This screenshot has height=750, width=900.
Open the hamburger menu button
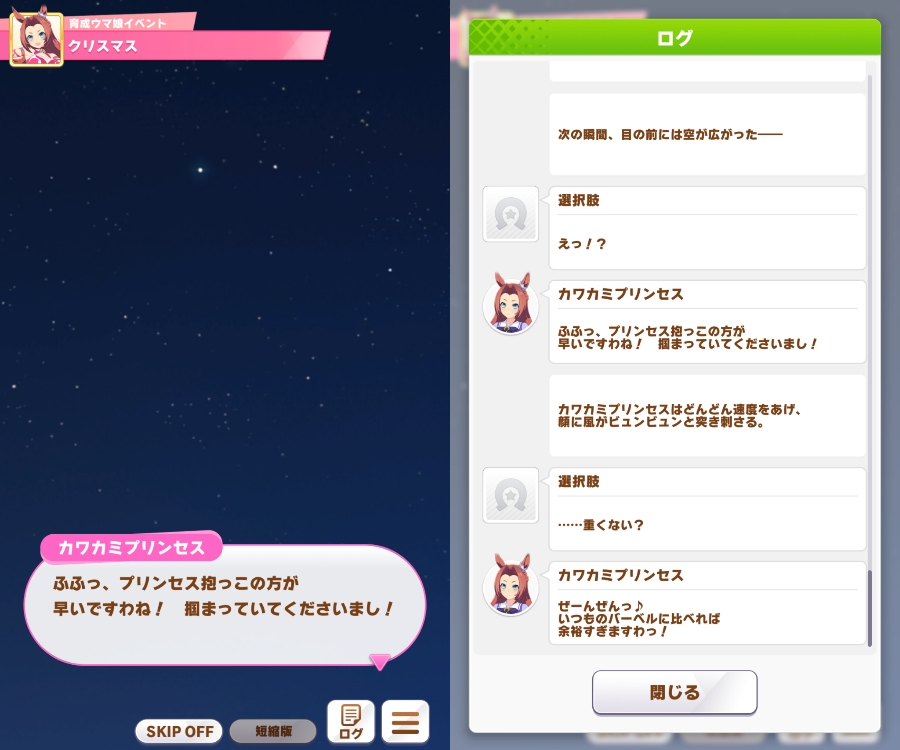click(x=405, y=721)
